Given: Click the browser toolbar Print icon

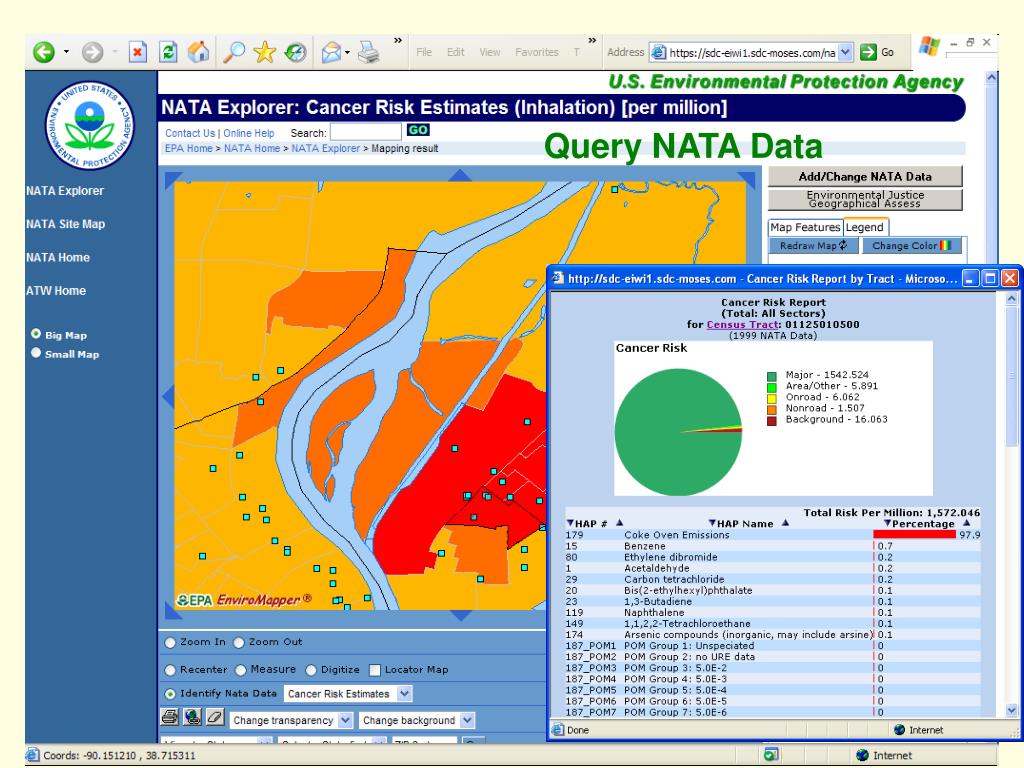Looking at the screenshot, I should pos(369,52).
